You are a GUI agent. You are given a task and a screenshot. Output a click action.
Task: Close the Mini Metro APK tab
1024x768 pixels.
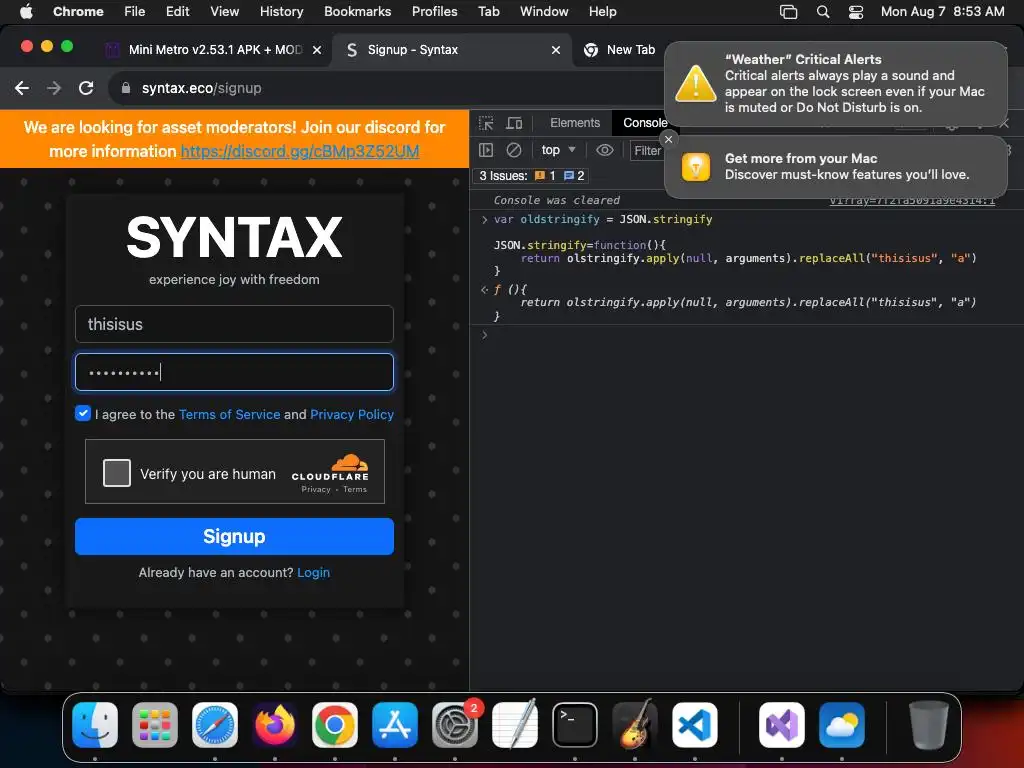pyautogui.click(x=317, y=50)
